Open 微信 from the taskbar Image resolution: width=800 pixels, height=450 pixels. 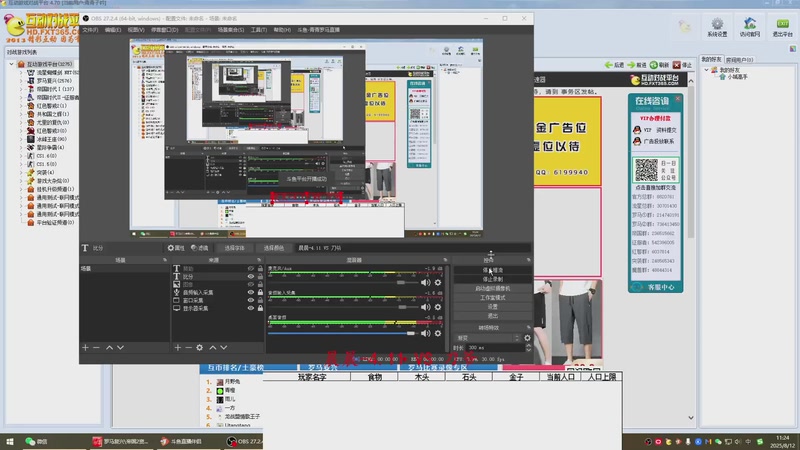[37, 441]
